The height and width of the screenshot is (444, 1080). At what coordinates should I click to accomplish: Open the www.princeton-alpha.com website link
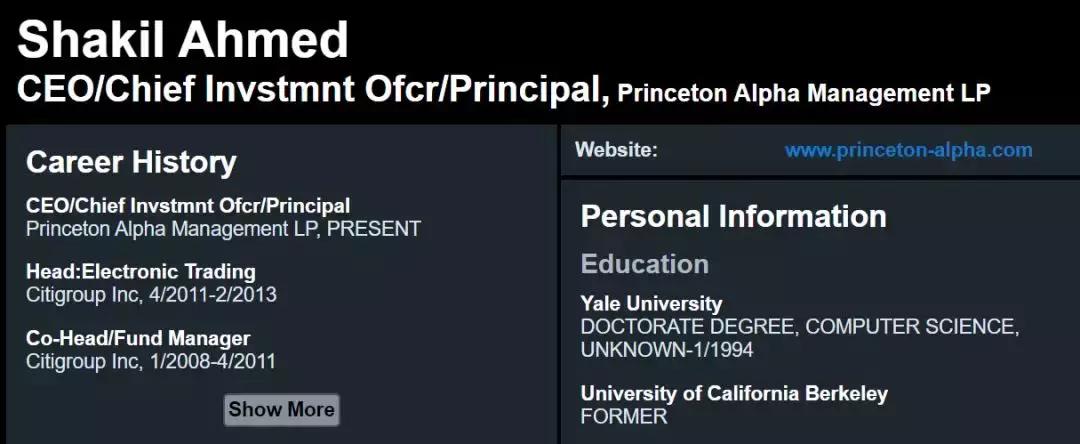(x=908, y=150)
